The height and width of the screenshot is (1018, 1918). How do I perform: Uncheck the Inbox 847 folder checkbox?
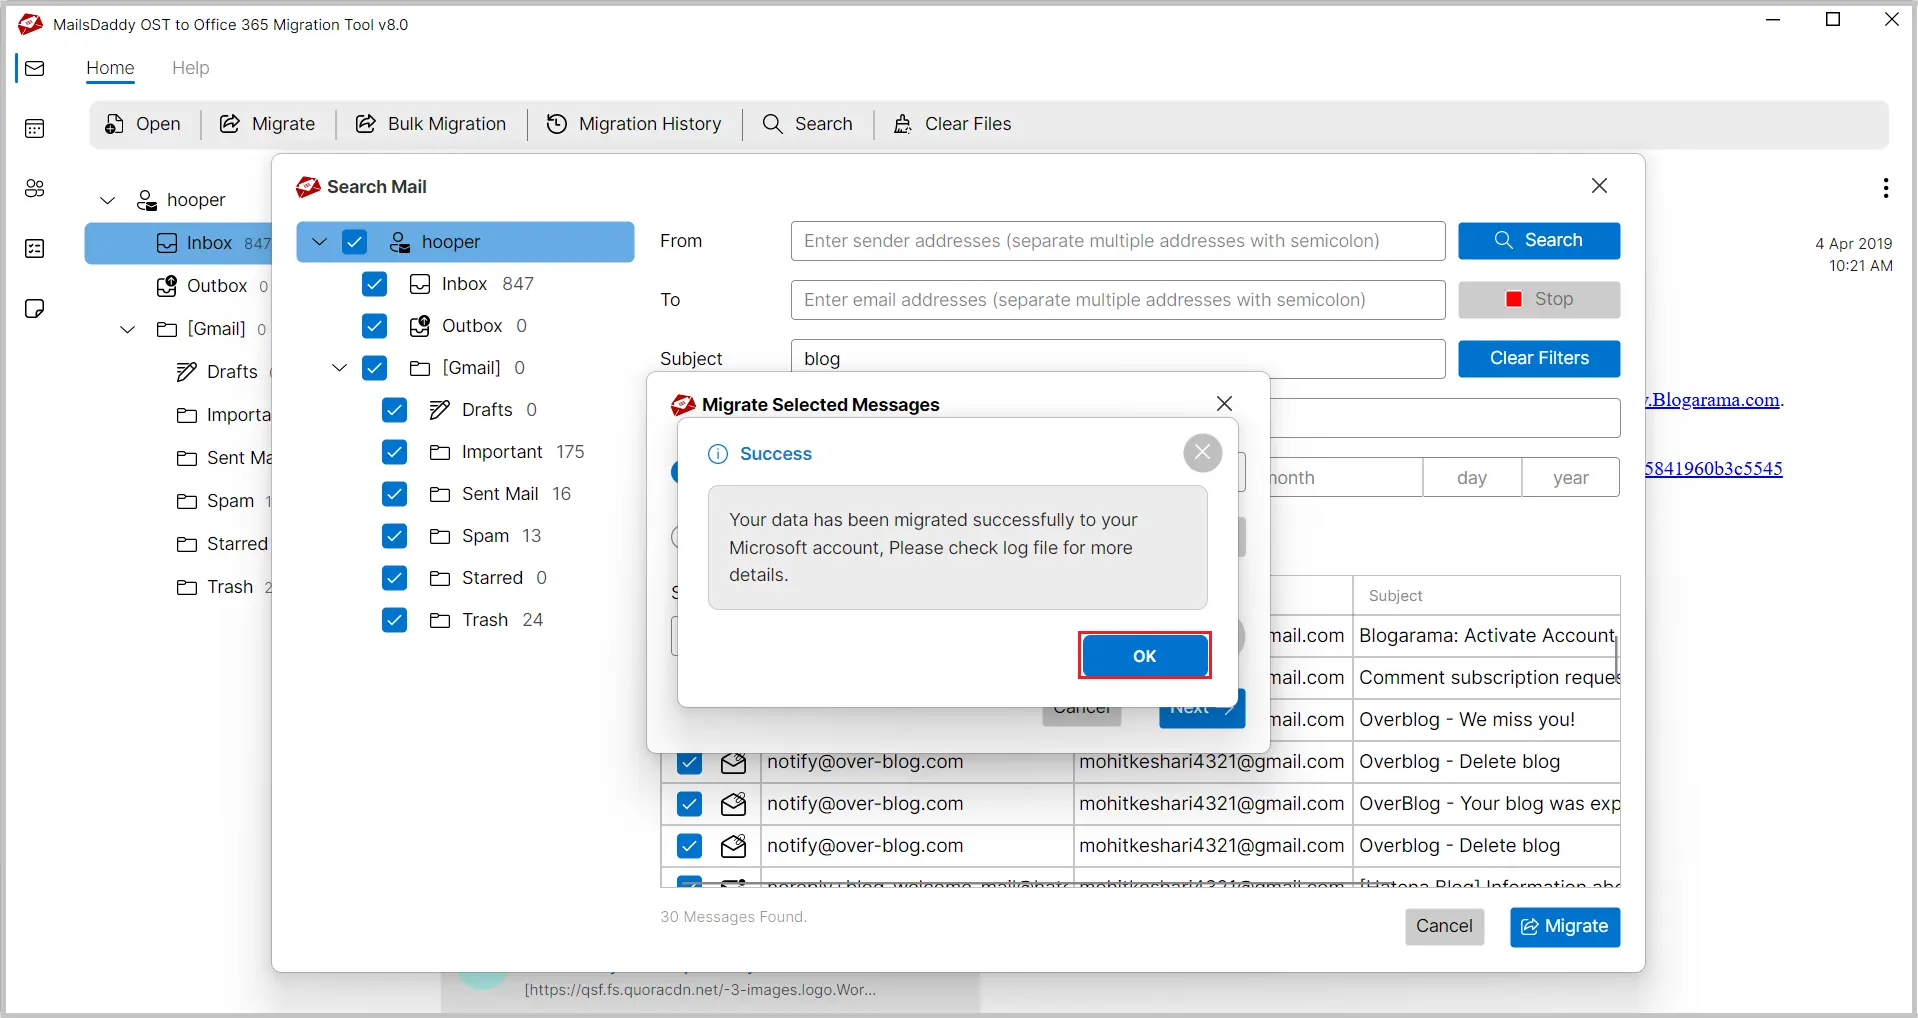[x=375, y=284]
